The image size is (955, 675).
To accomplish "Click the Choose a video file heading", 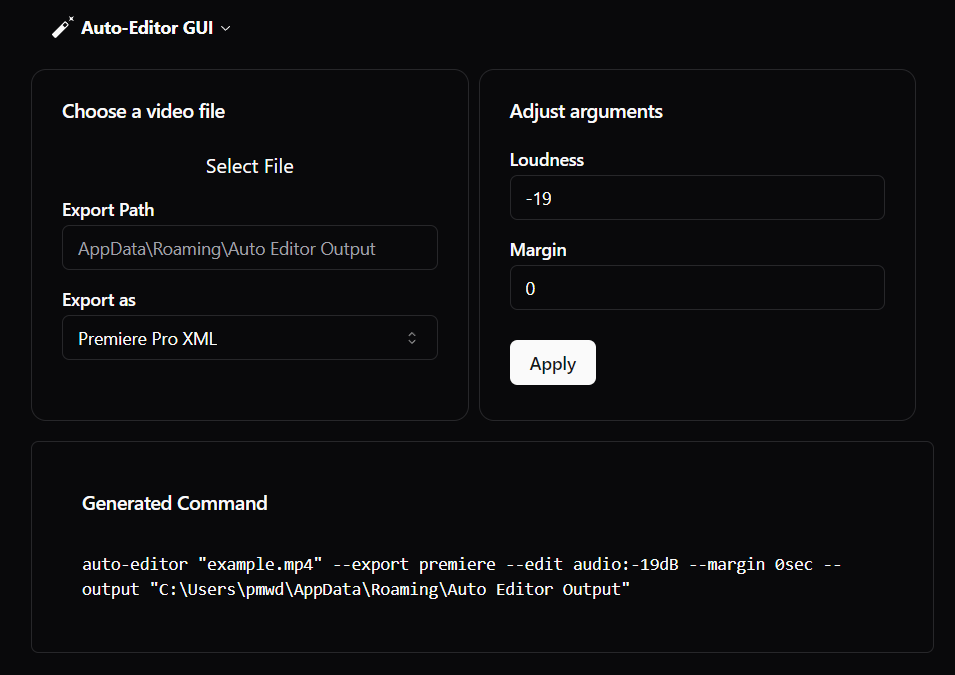I will 144,111.
